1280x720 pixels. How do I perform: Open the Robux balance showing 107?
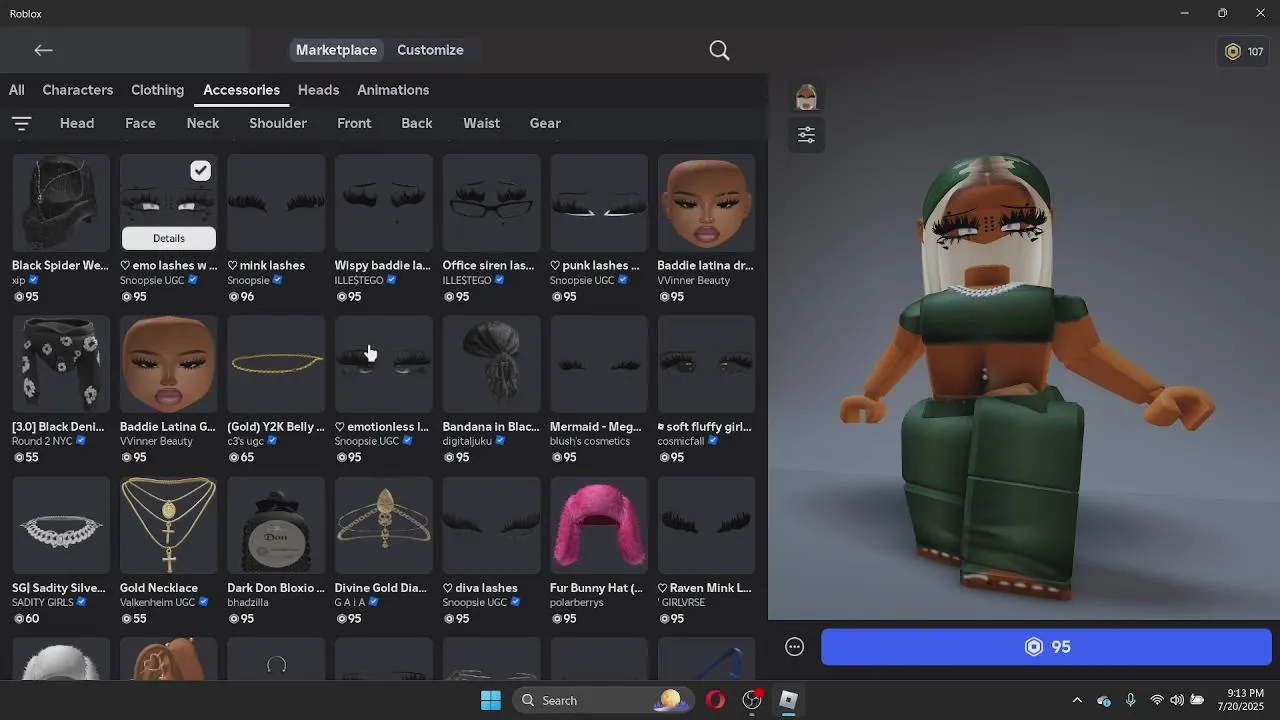1244,52
